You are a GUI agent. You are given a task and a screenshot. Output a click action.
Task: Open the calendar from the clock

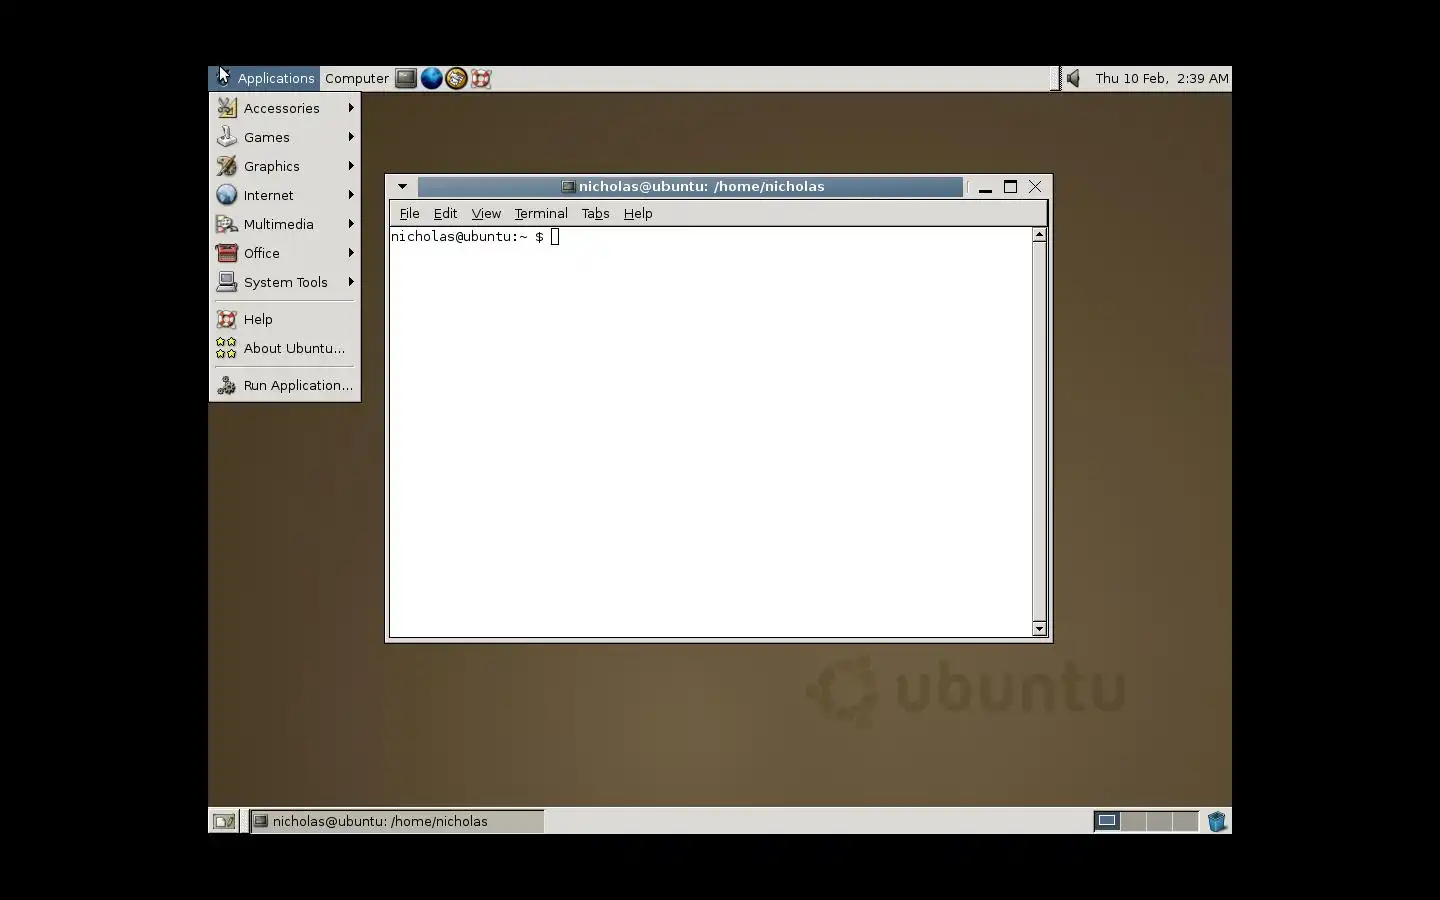click(1161, 78)
